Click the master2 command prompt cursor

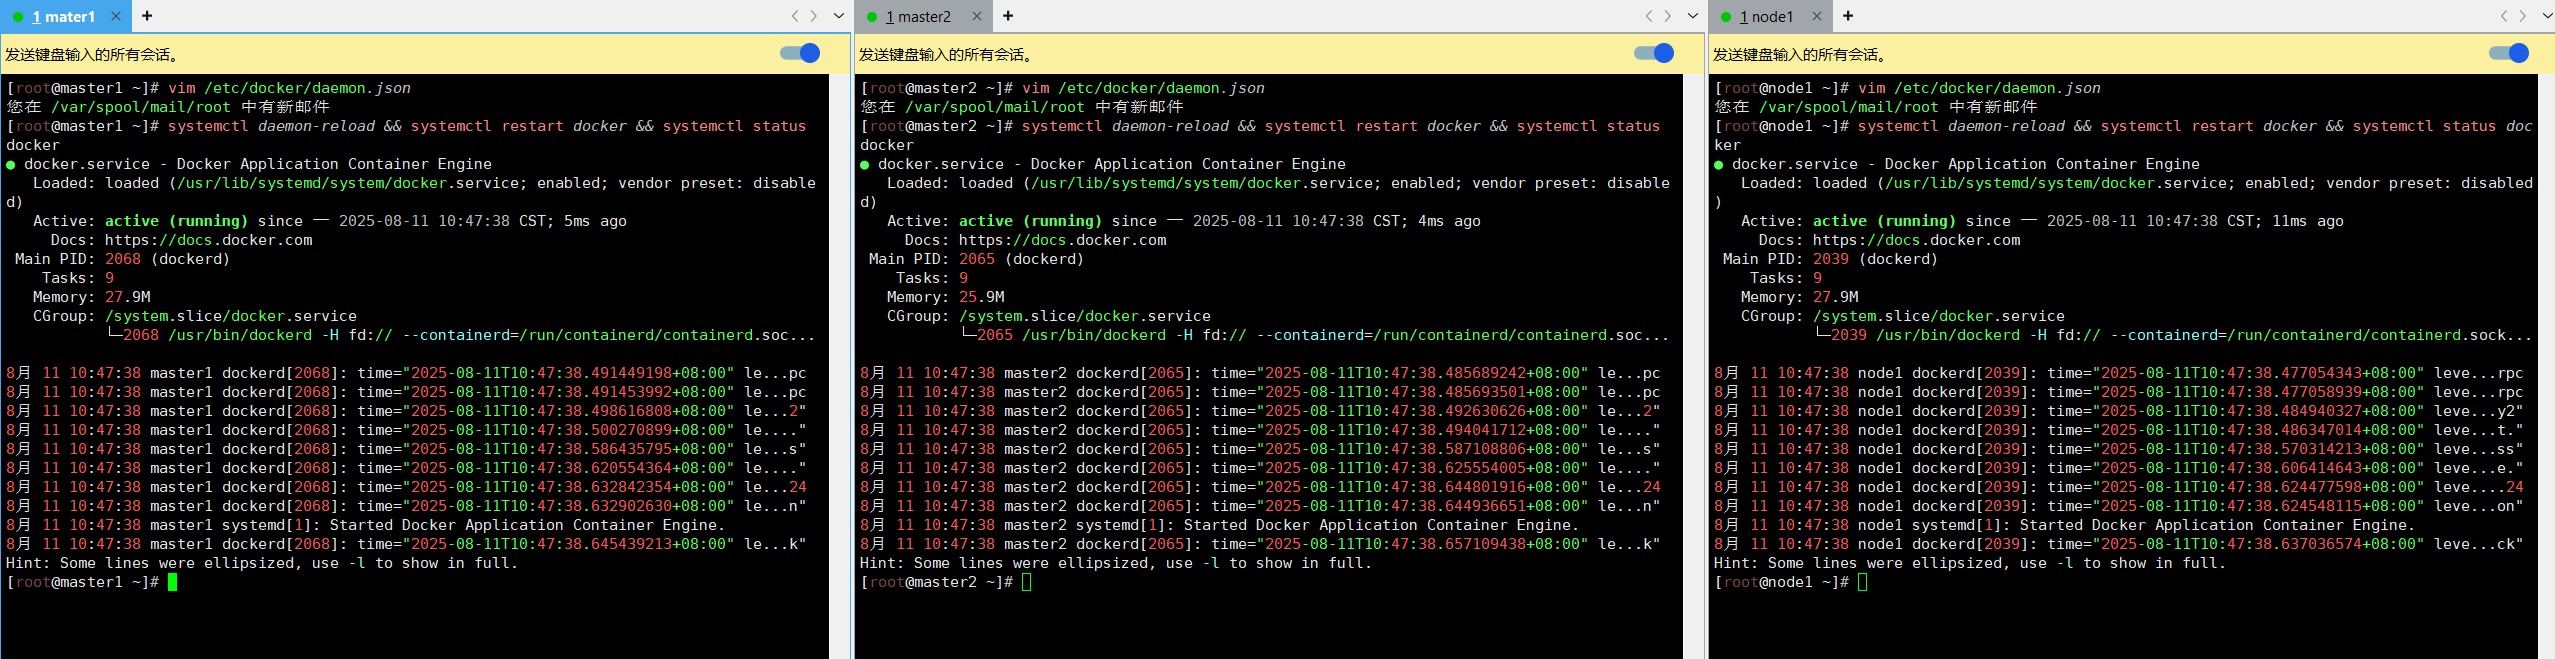click(x=1026, y=582)
